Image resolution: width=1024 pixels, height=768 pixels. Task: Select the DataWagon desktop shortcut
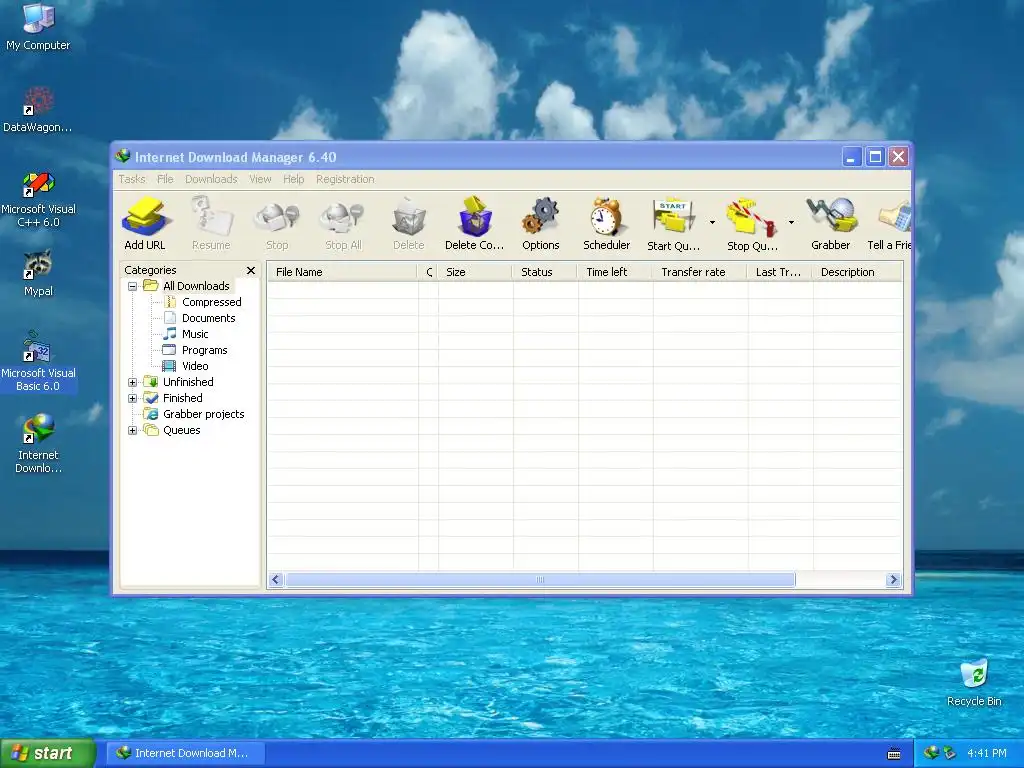38,110
